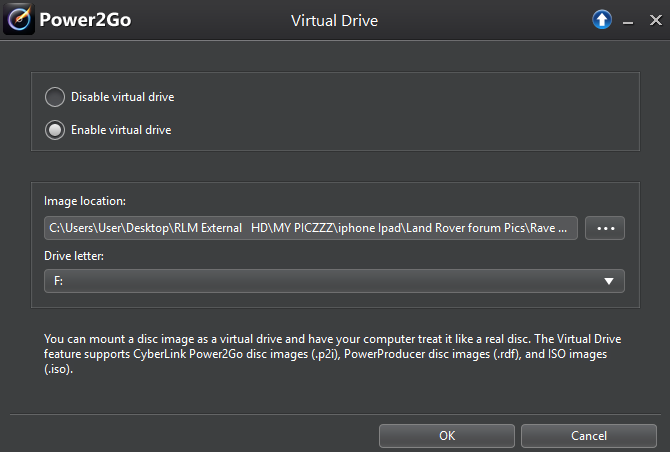The height and width of the screenshot is (452, 670).
Task: Click the description text about mounting disc images
Action: 332,354
